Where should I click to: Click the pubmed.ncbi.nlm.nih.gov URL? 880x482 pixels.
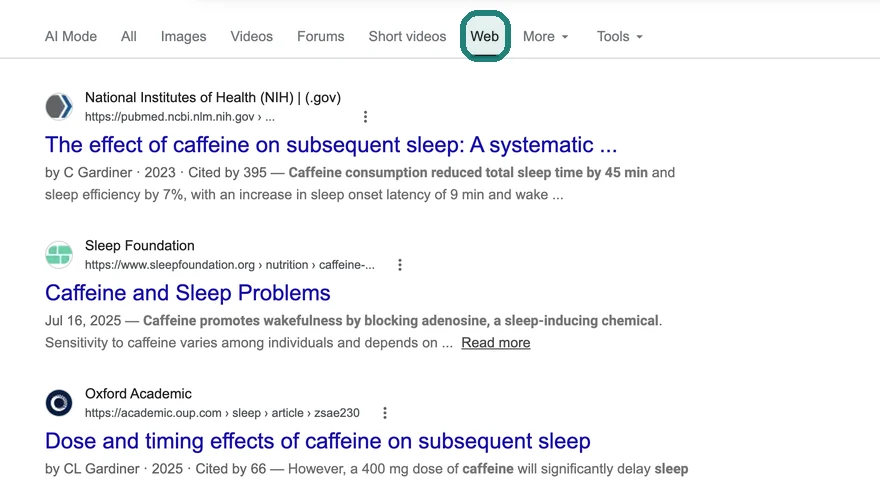click(x=180, y=117)
